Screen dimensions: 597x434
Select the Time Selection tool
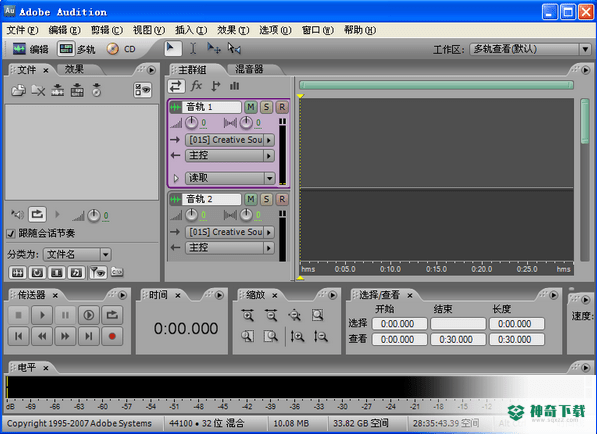[193, 48]
